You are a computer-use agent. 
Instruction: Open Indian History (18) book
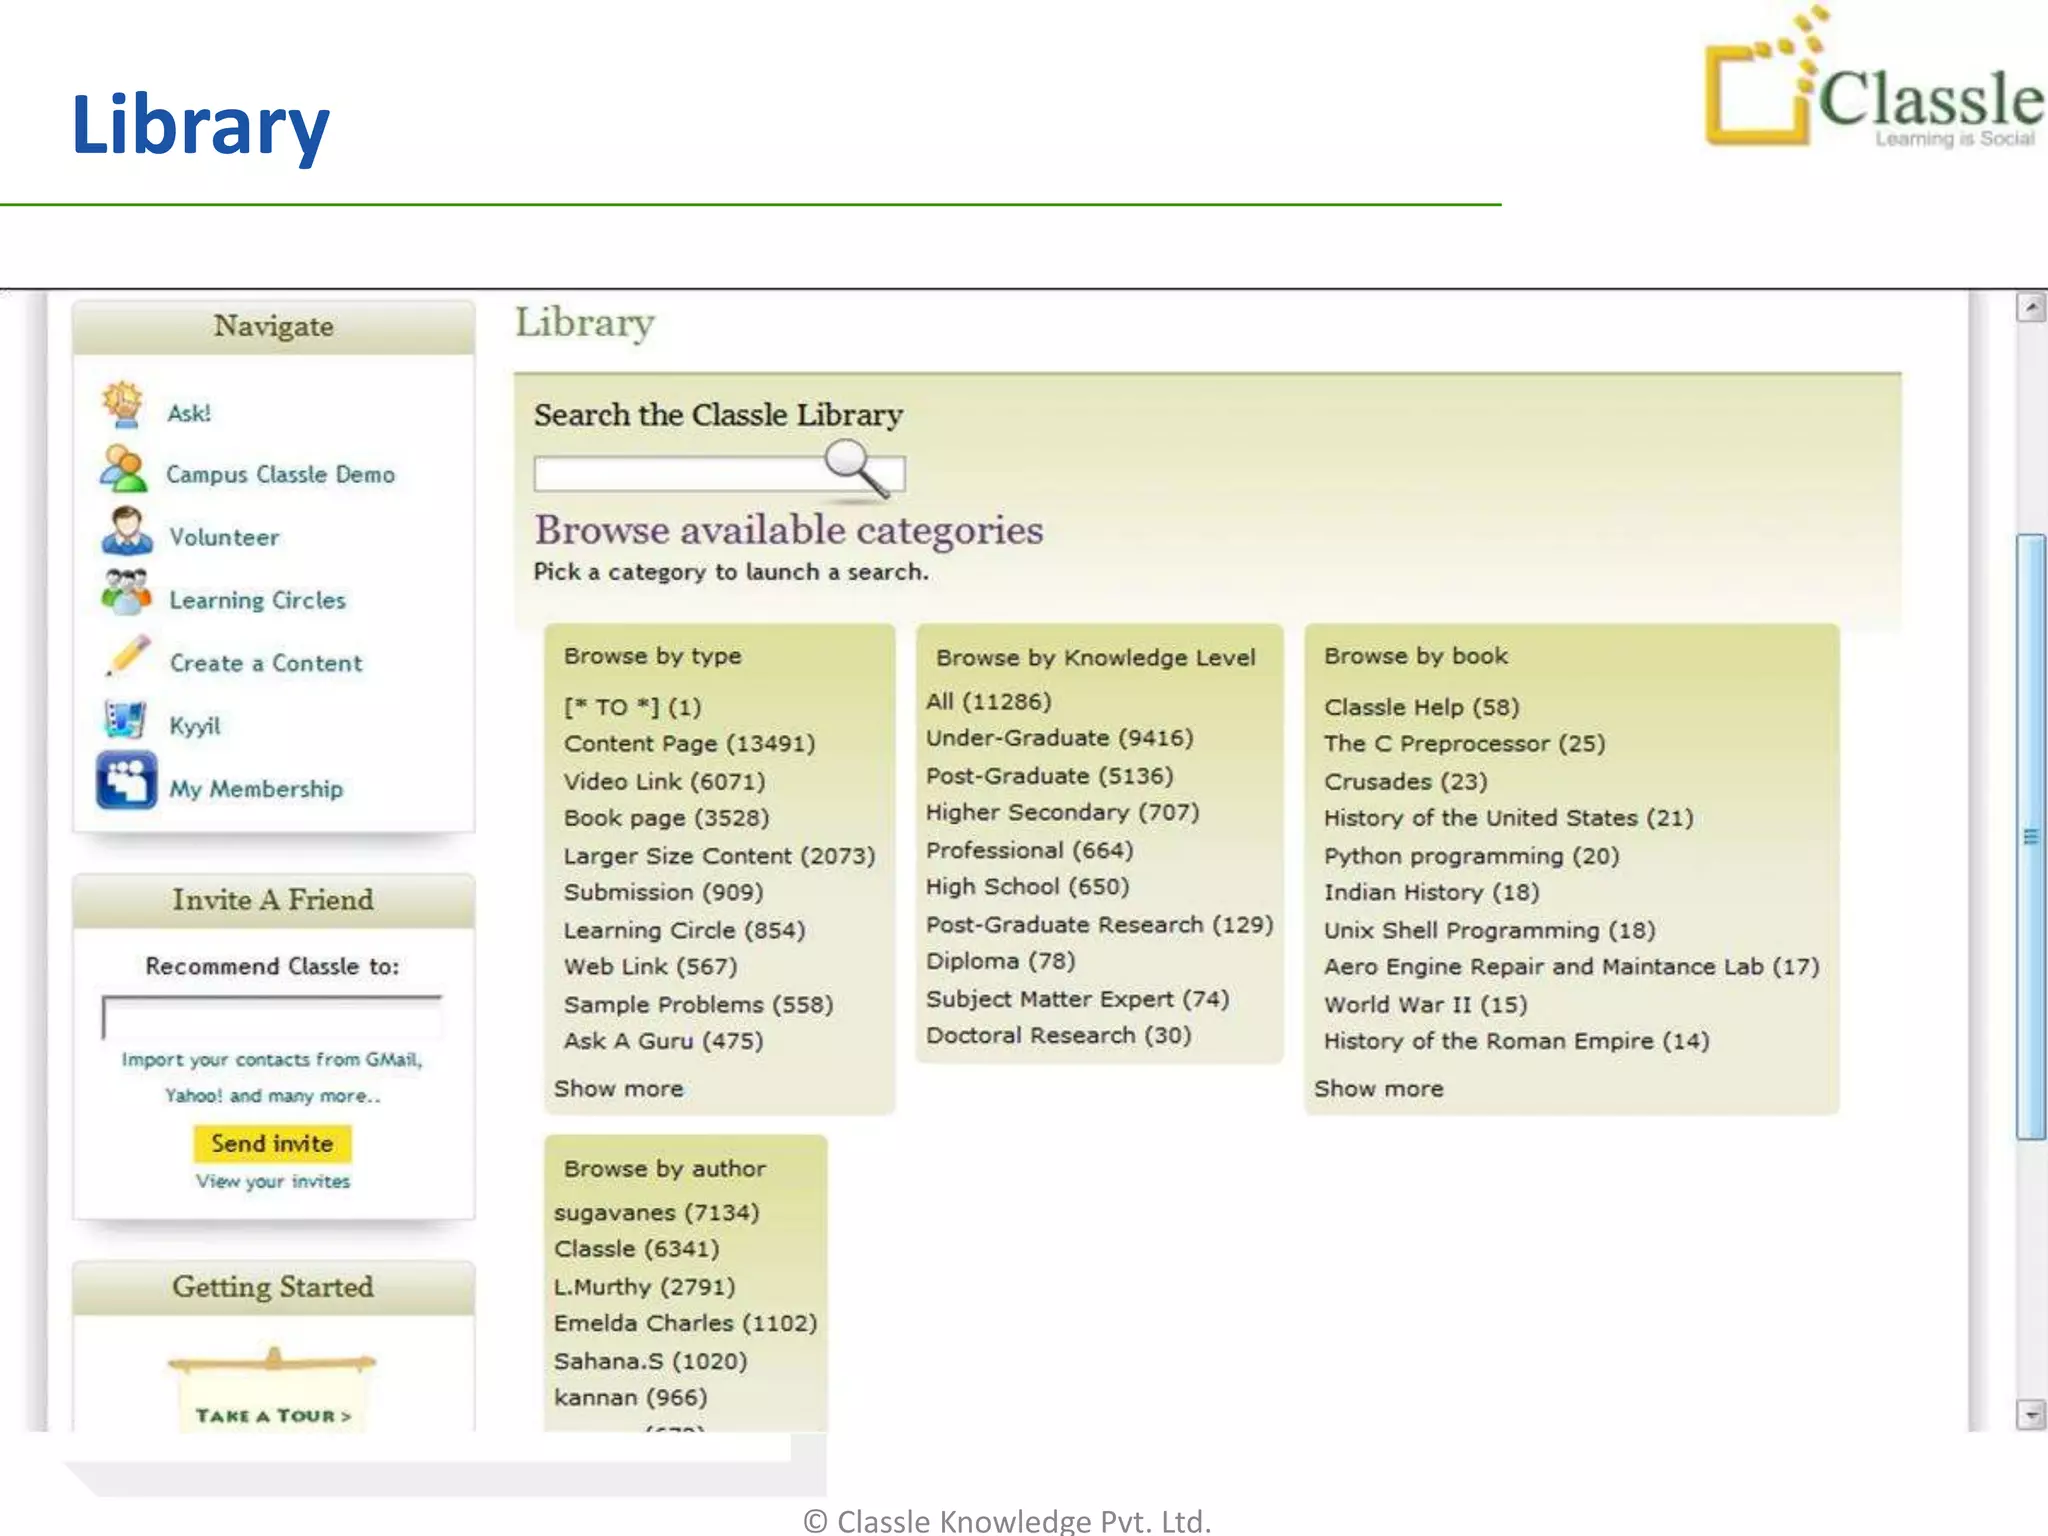coord(1432,892)
